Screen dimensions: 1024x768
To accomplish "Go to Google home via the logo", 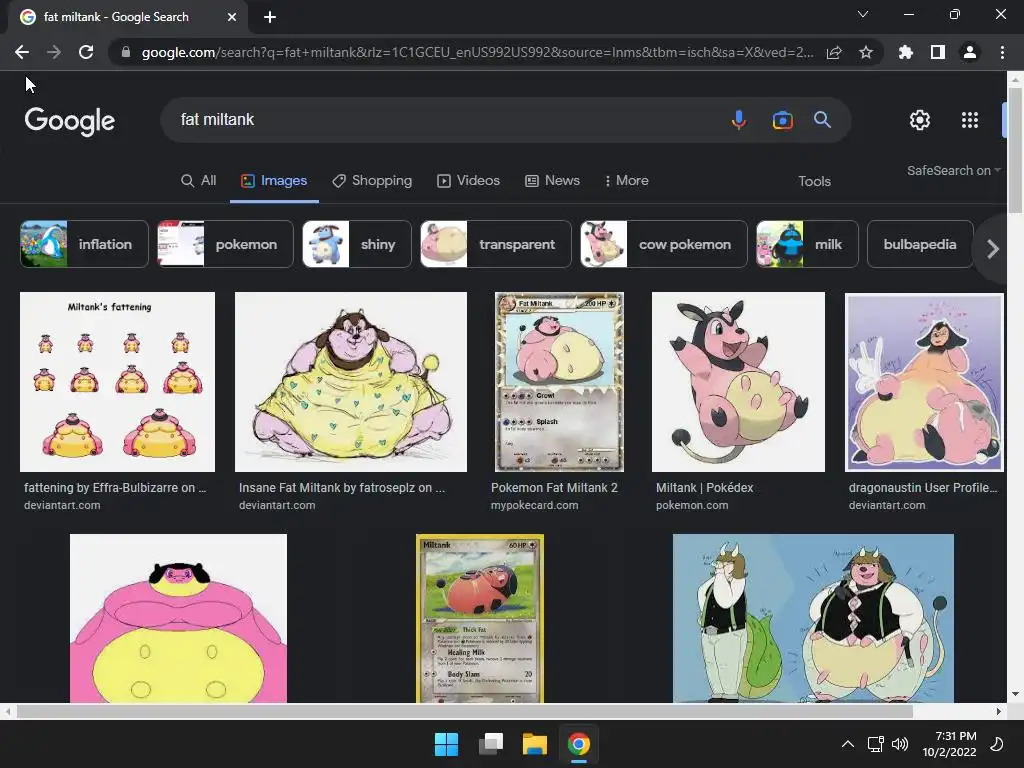I will pyautogui.click(x=70, y=121).
